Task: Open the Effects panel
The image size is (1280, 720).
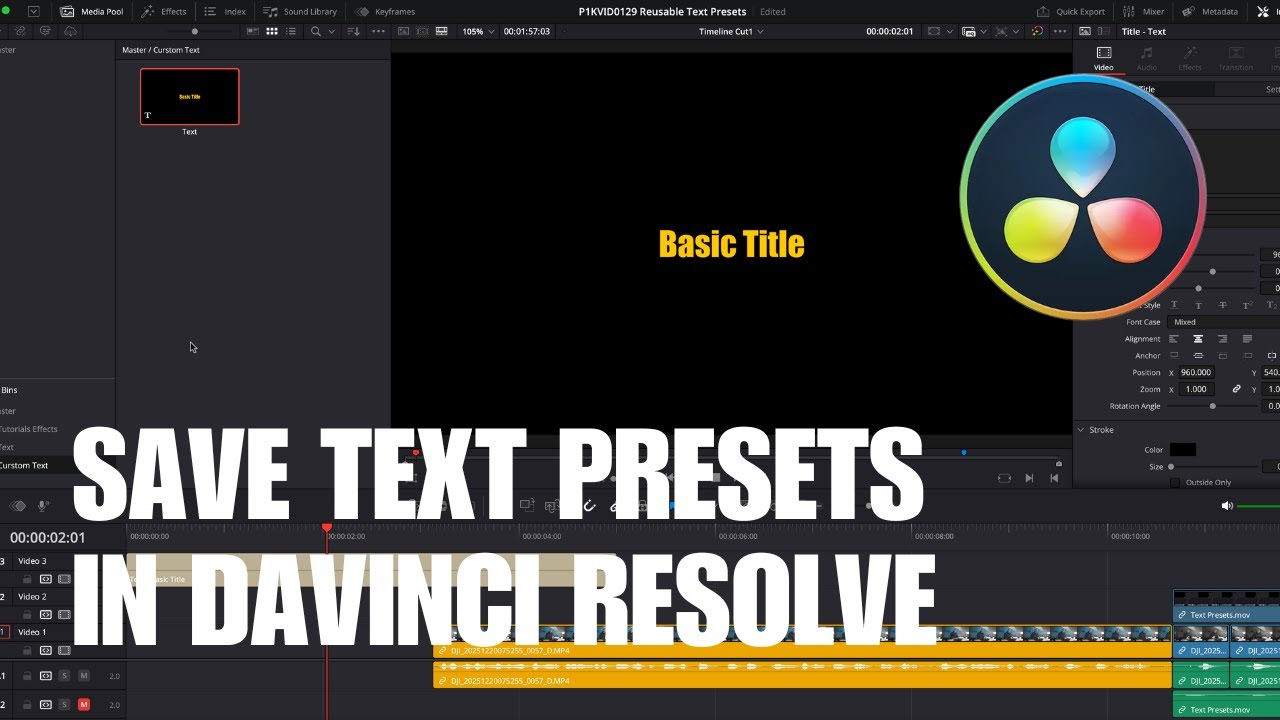Action: click(x=164, y=12)
